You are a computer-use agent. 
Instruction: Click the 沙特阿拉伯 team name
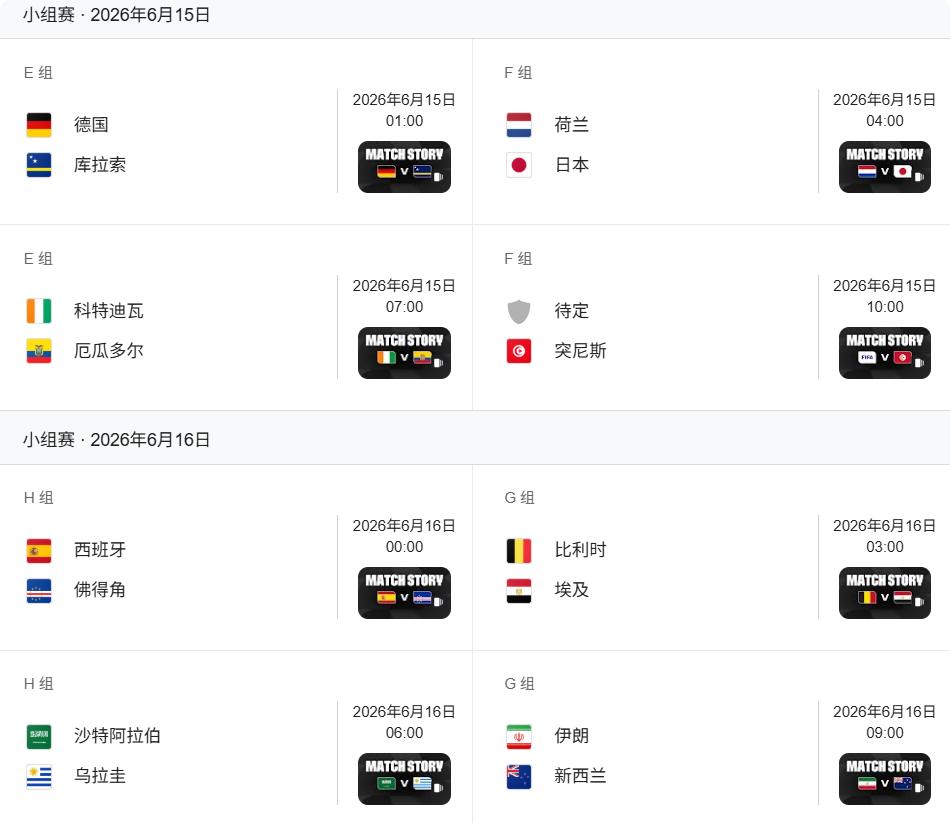(117, 736)
